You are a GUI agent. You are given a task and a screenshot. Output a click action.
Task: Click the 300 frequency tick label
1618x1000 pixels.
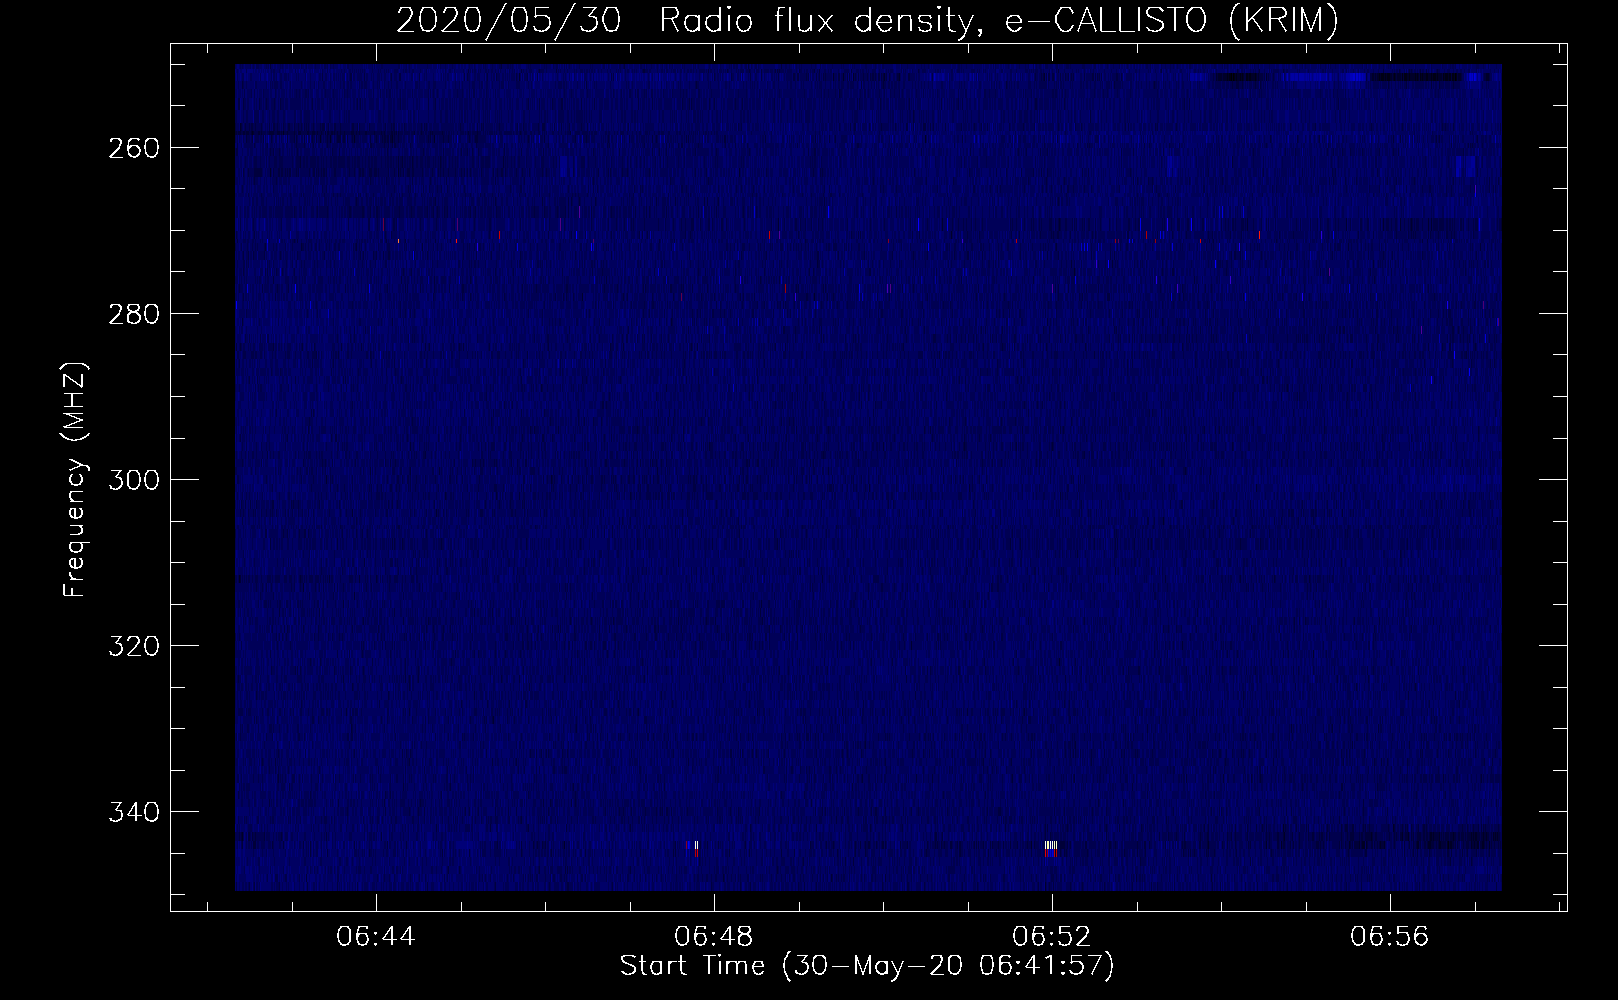coord(133,480)
